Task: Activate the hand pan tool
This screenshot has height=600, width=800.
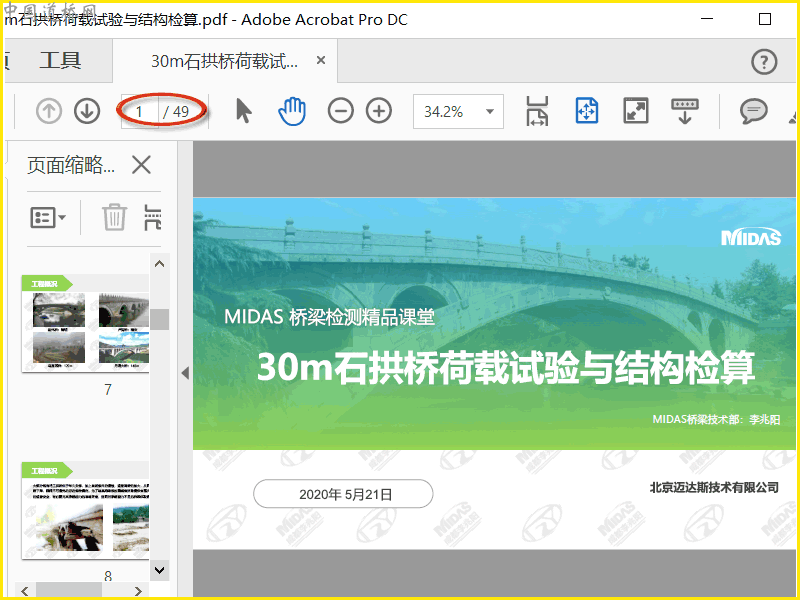Action: (x=292, y=111)
